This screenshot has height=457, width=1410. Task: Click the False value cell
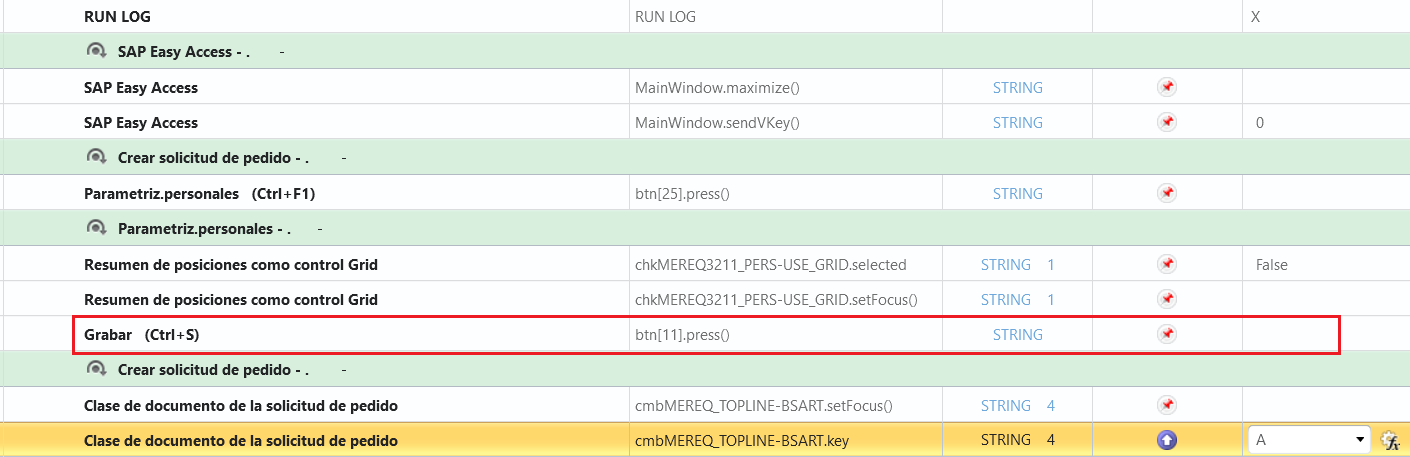point(1272,265)
